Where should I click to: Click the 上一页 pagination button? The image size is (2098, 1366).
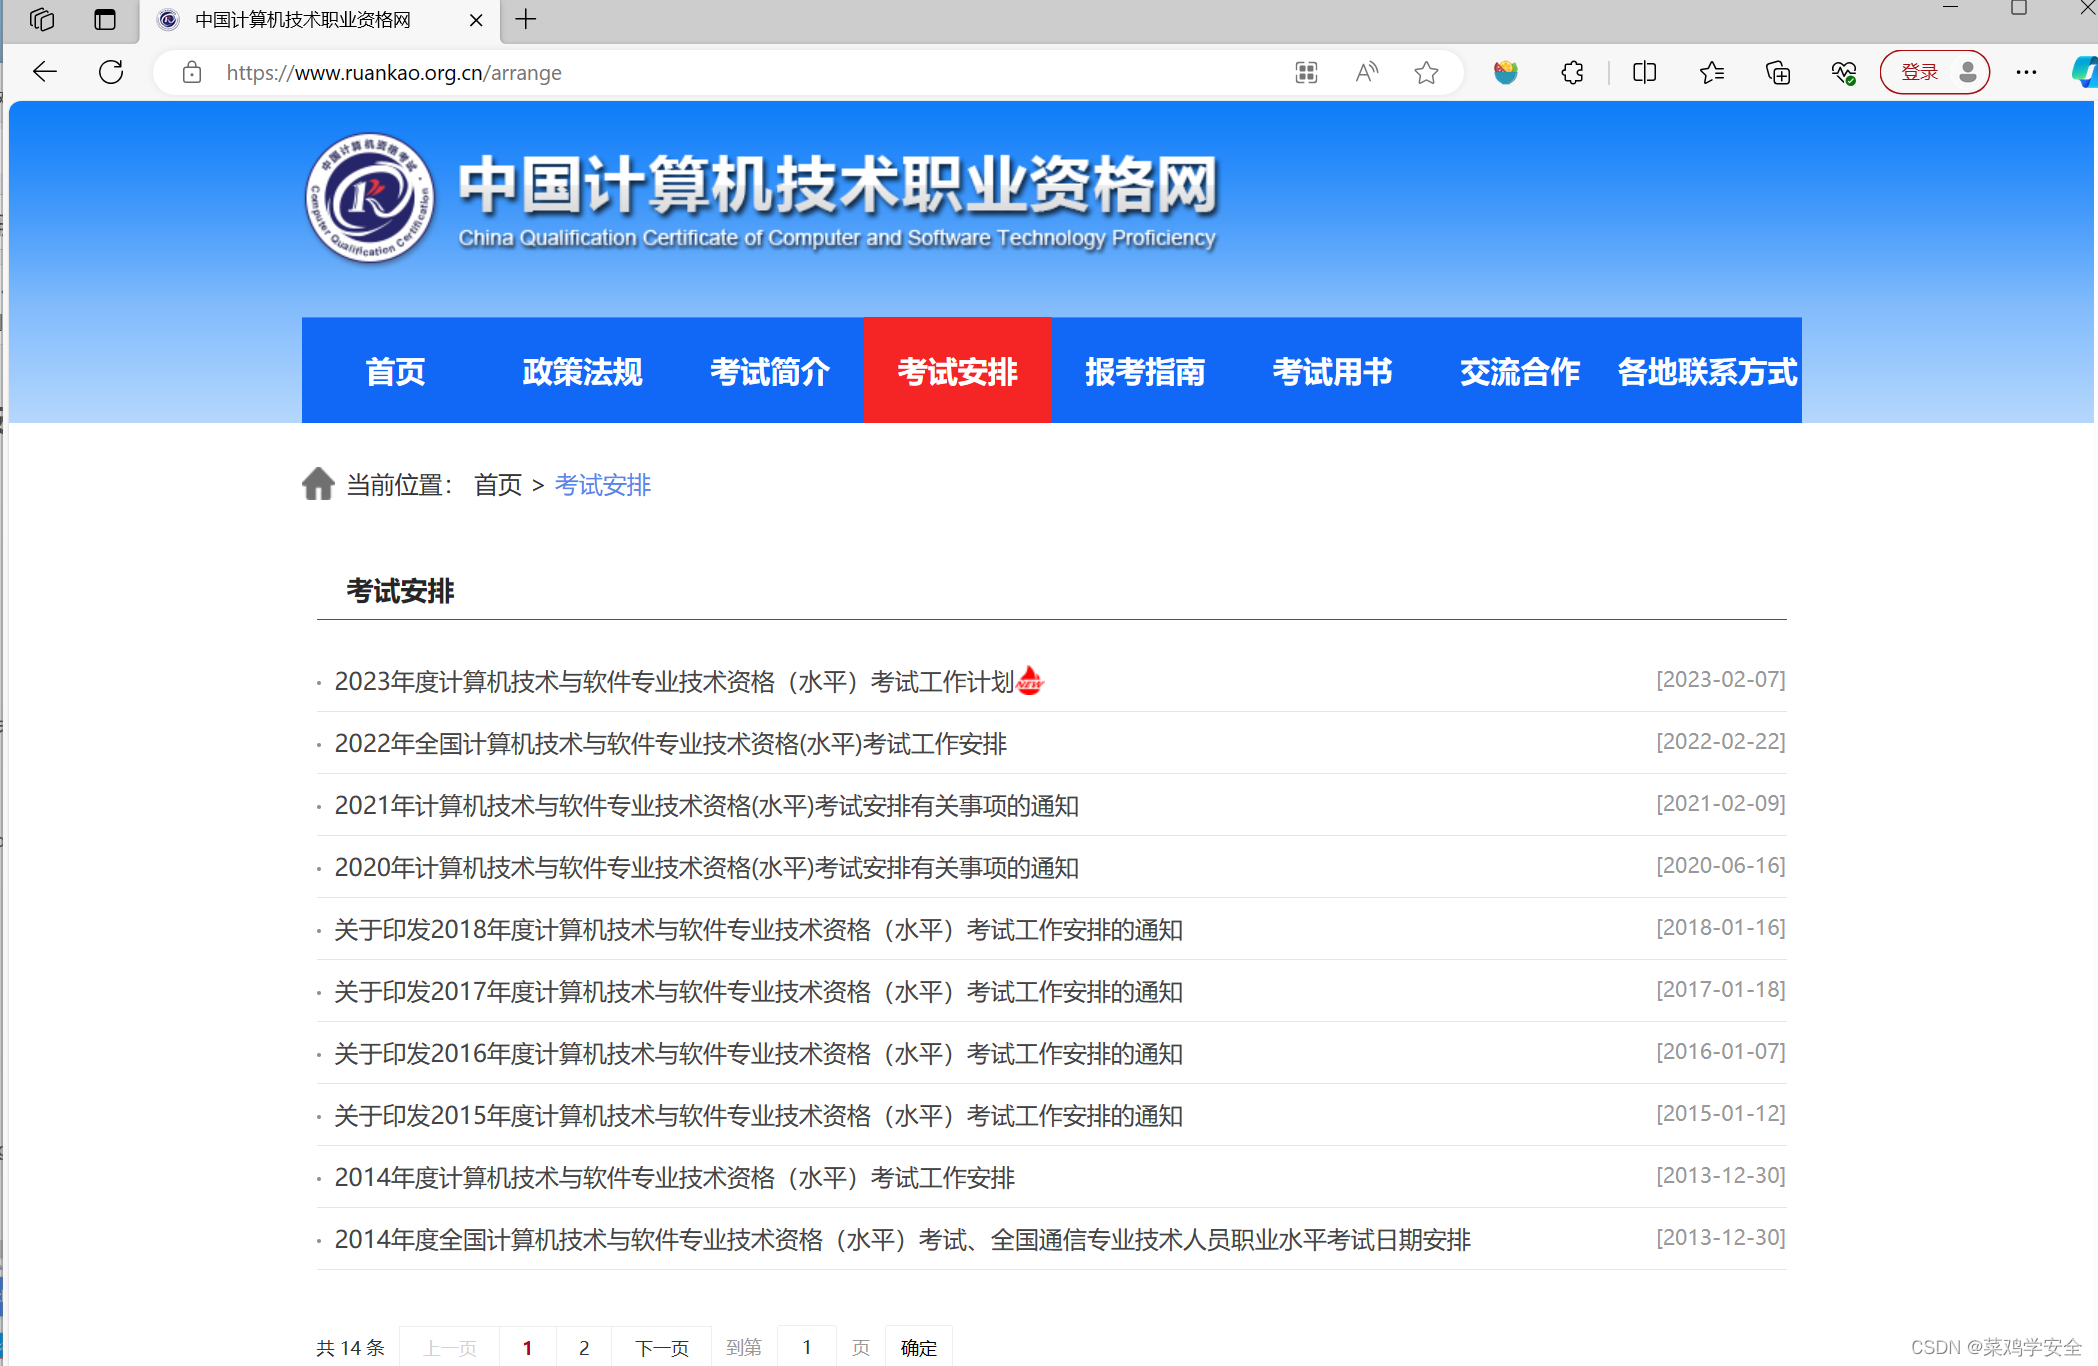pyautogui.click(x=450, y=1347)
